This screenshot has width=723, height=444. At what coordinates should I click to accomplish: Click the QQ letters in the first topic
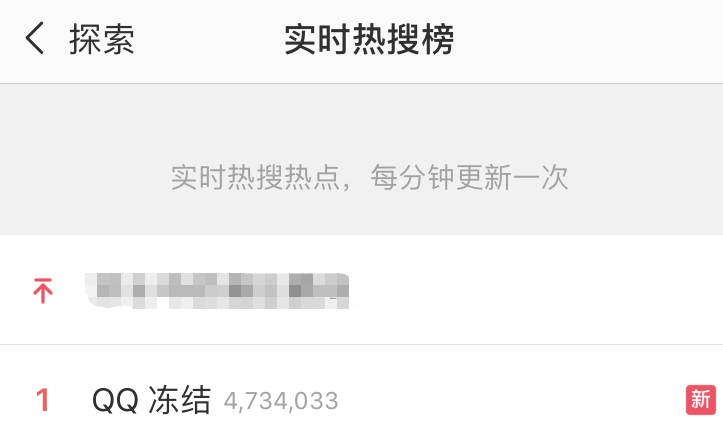[x=115, y=400]
